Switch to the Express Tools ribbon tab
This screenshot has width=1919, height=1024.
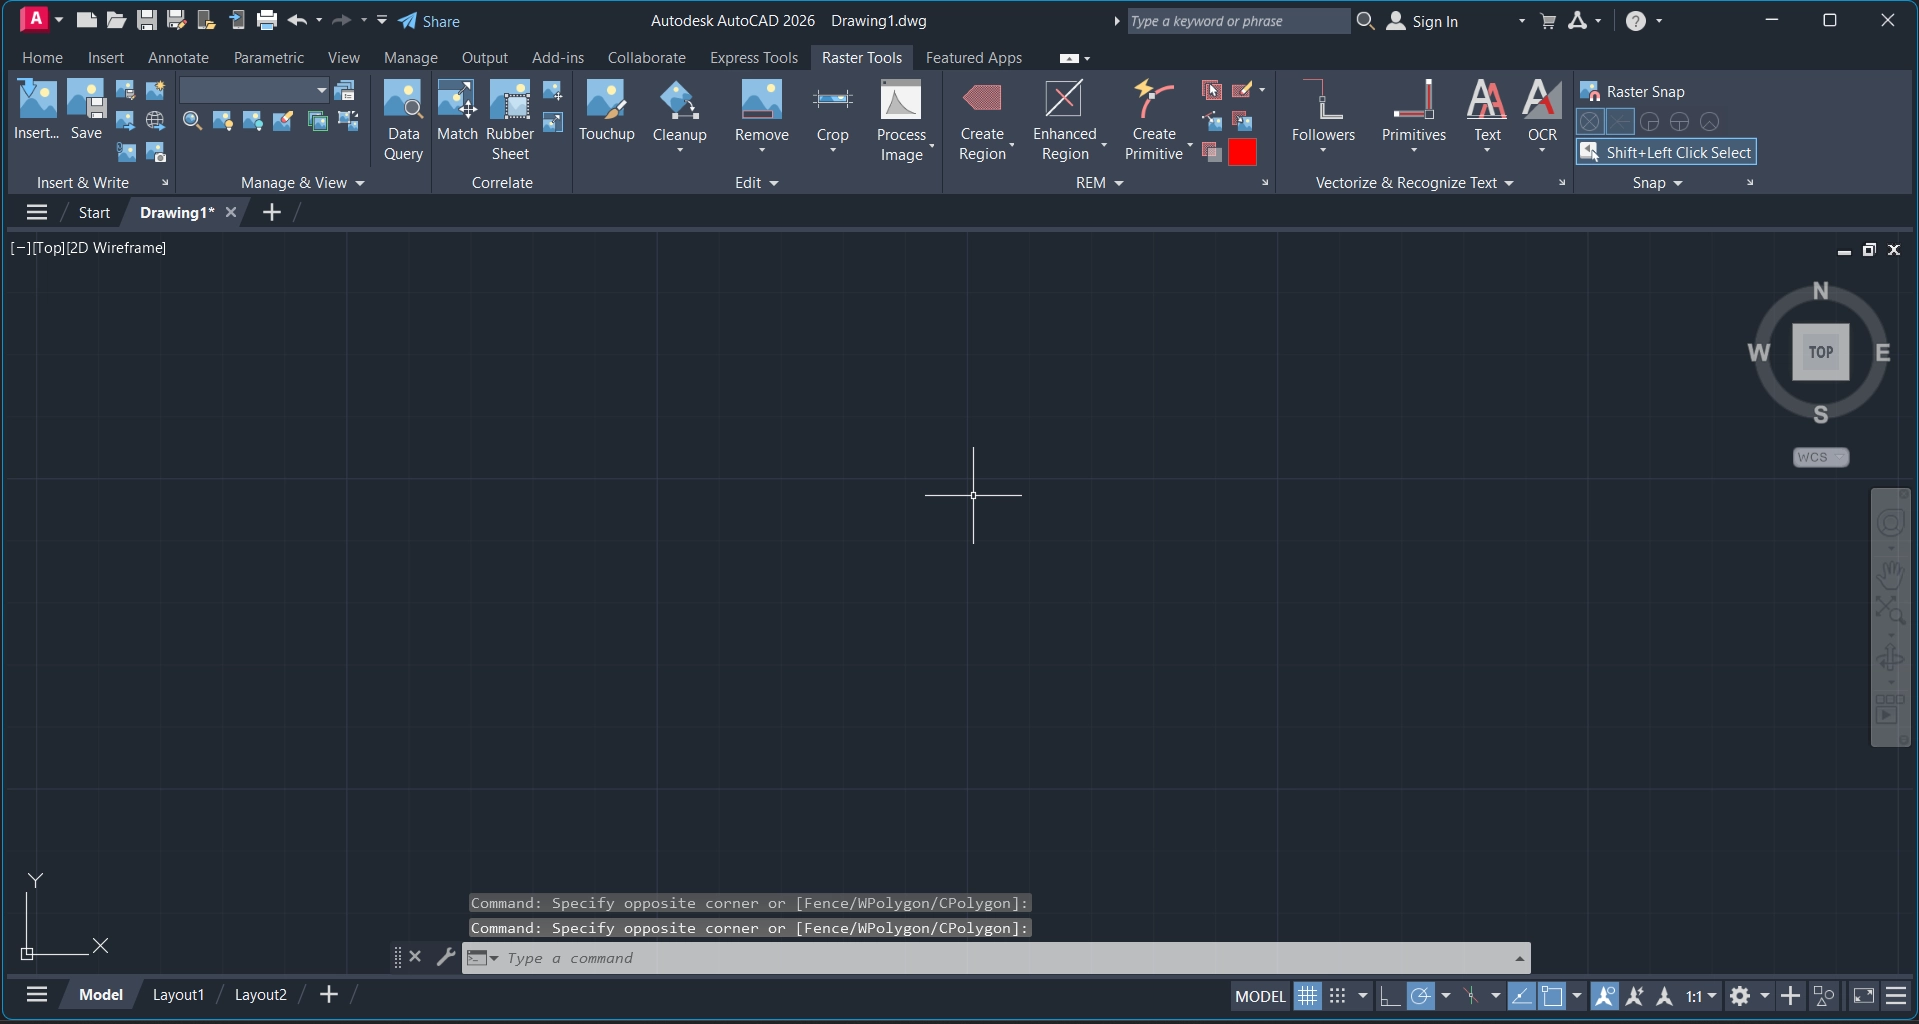pyautogui.click(x=753, y=58)
